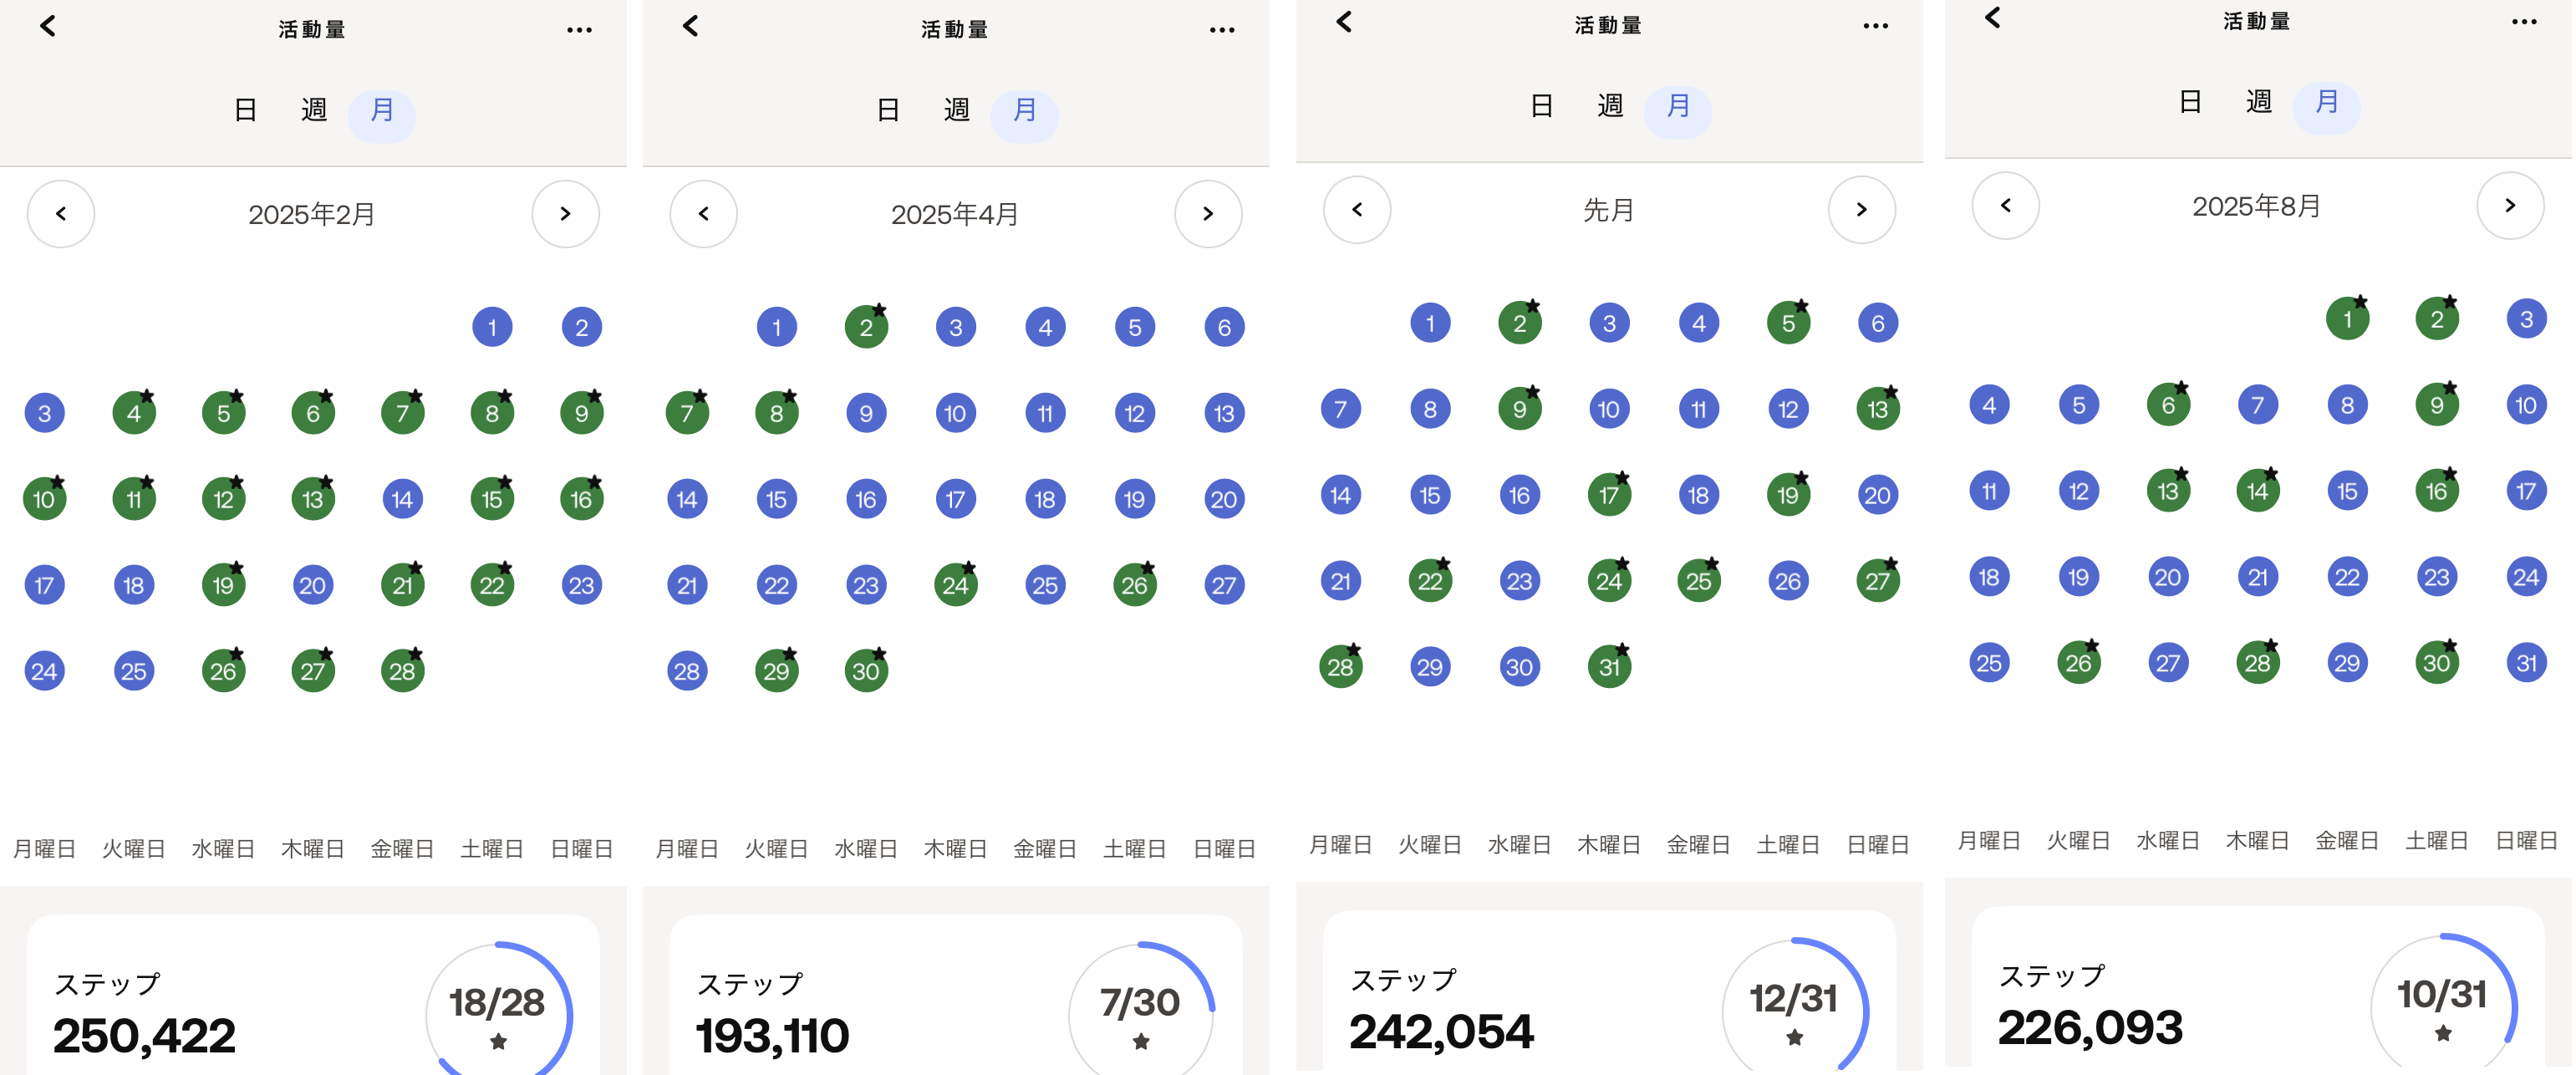
Task: Switch to 日 view on 2025年2月 screen
Action: pos(245,110)
